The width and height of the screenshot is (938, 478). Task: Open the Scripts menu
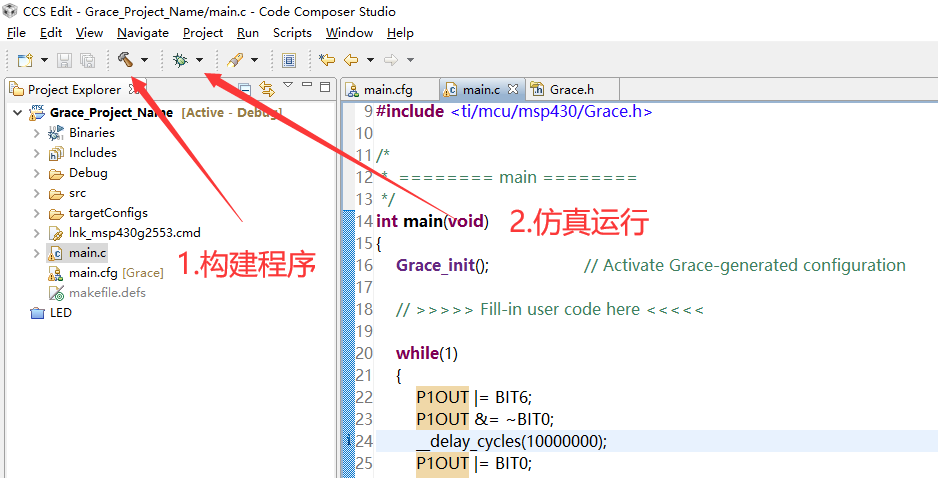click(293, 33)
